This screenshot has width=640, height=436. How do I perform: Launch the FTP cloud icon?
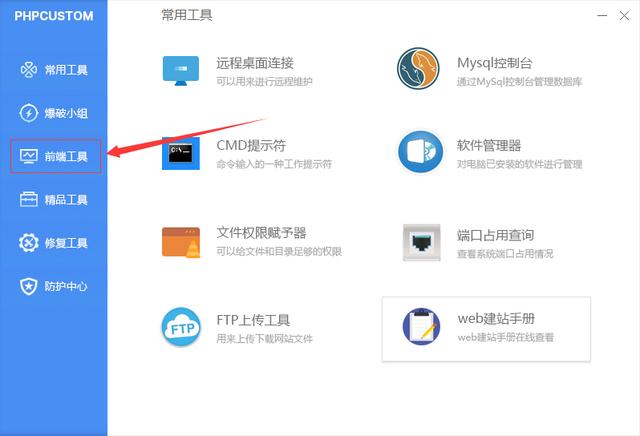[181, 327]
